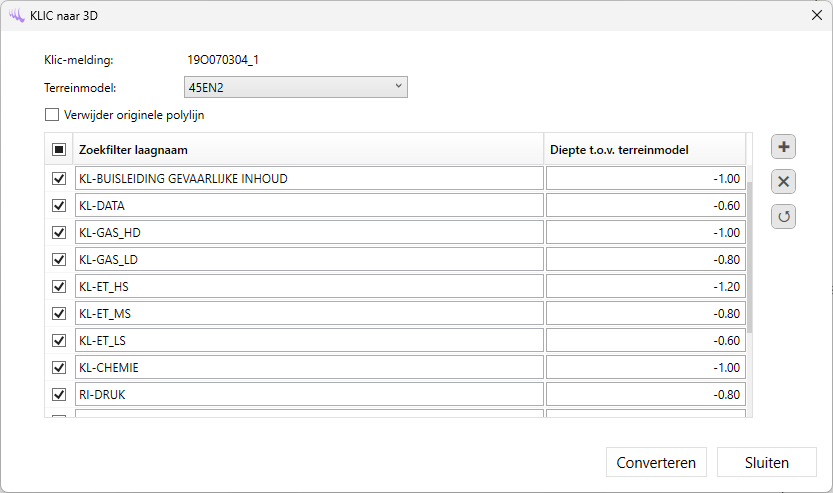Click the KL-GAS_LD depth value field
Screen dimensions: 833x493
click(x=645, y=260)
